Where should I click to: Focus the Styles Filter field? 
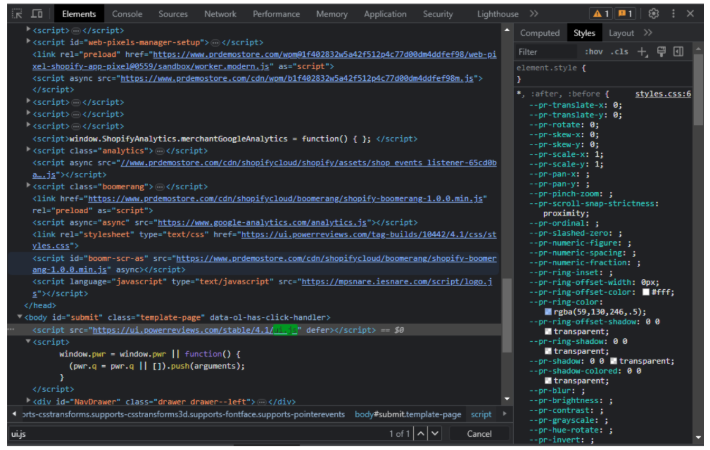pyautogui.click(x=547, y=52)
